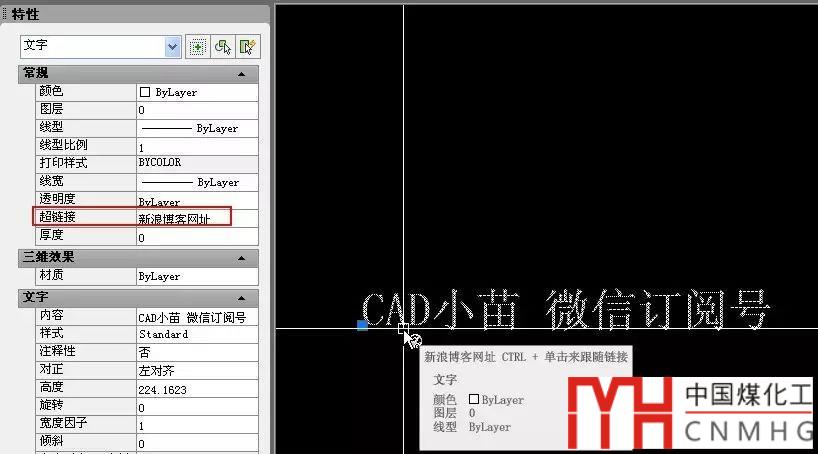
Task: Edit the 线型比例 value 1
Action: click(x=197, y=147)
